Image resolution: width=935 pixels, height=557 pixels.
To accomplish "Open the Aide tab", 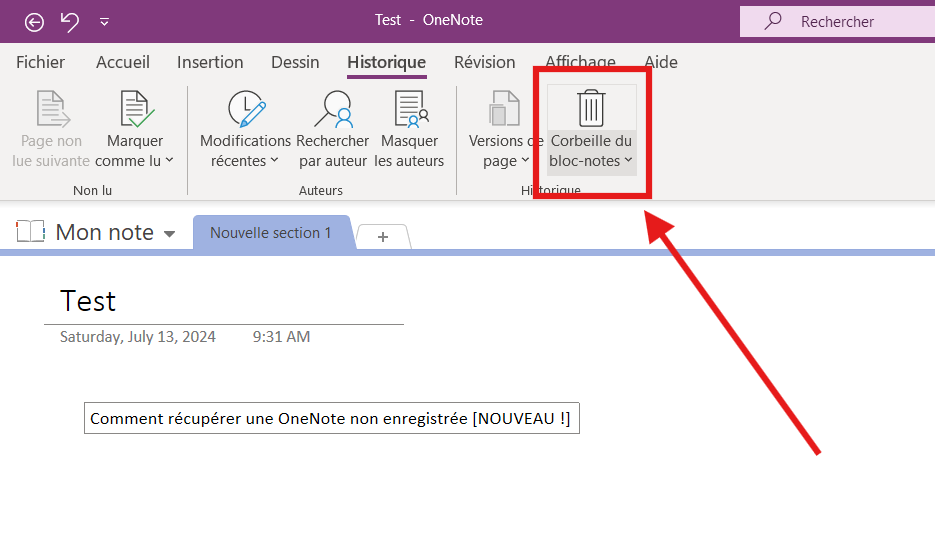I will tap(661, 62).
